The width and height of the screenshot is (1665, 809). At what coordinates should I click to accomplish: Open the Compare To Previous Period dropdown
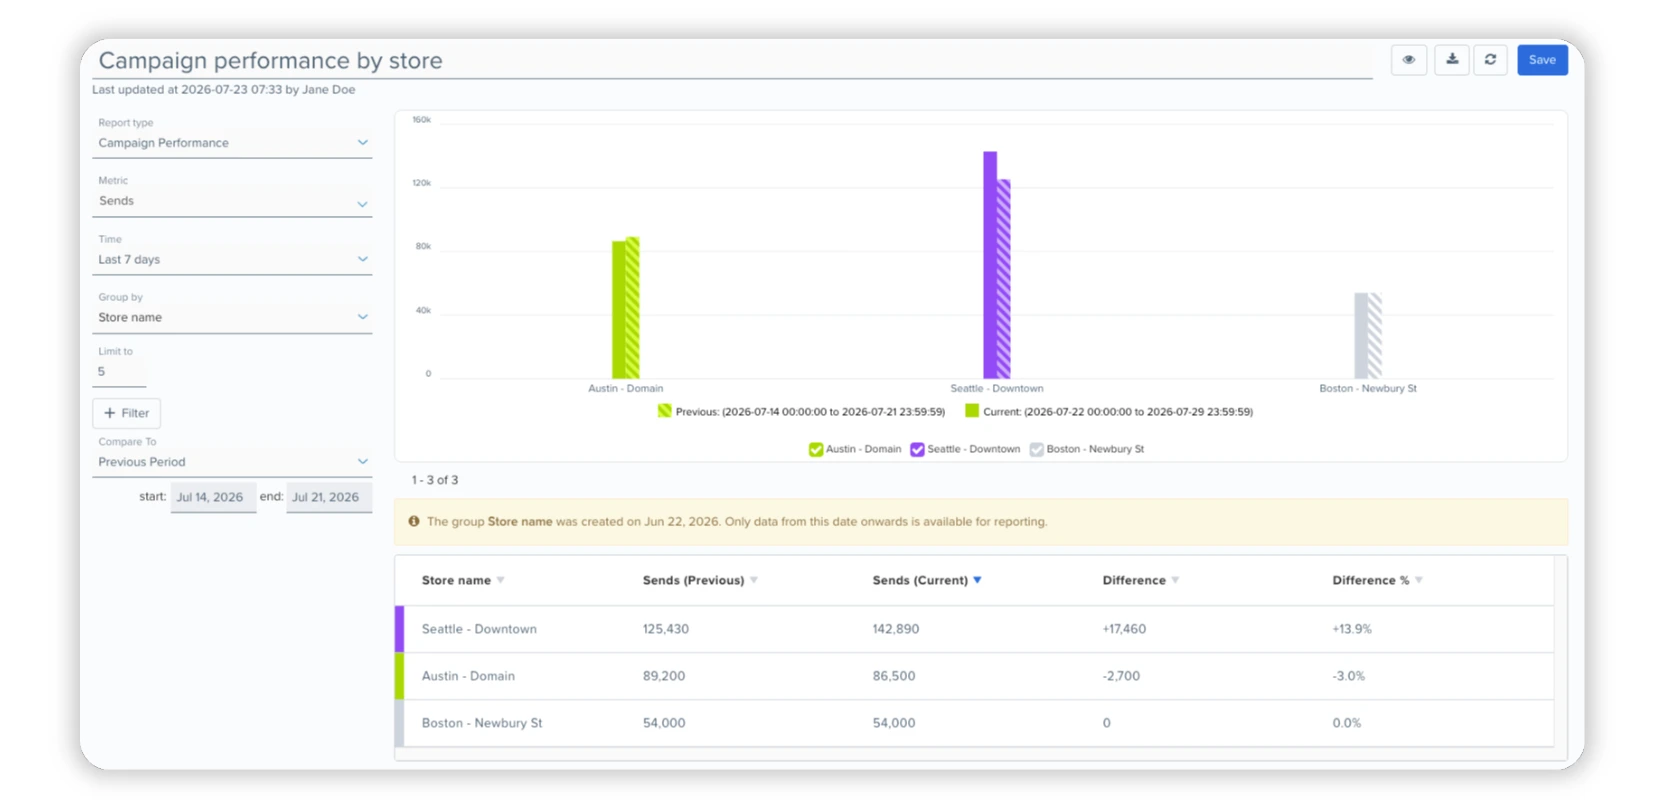(232, 462)
